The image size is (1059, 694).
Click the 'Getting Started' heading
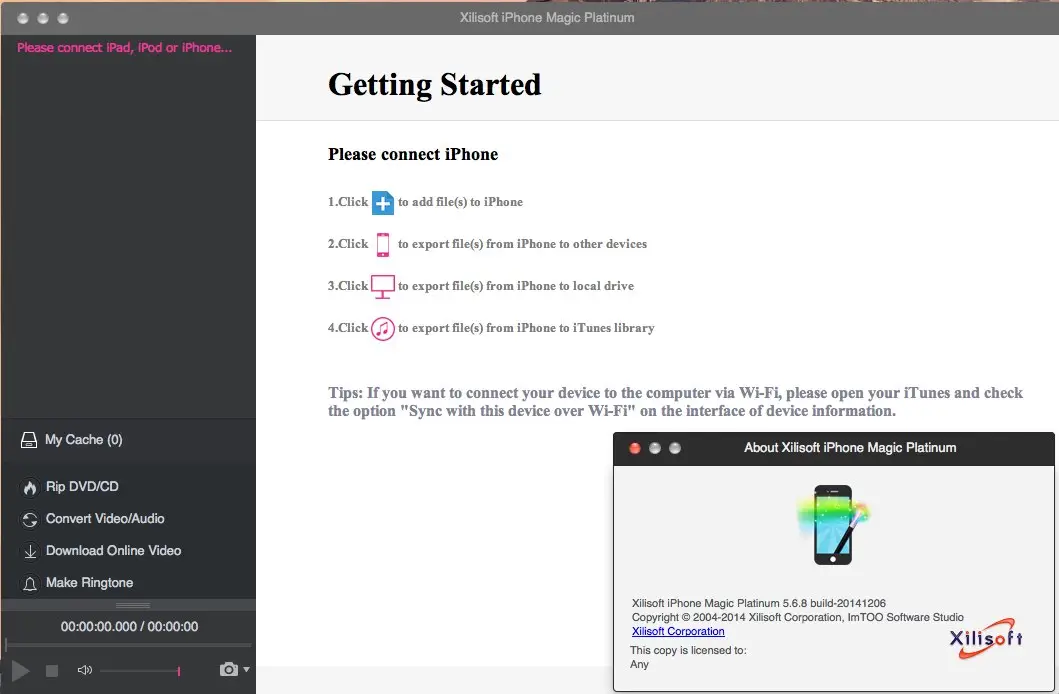[x=434, y=85]
